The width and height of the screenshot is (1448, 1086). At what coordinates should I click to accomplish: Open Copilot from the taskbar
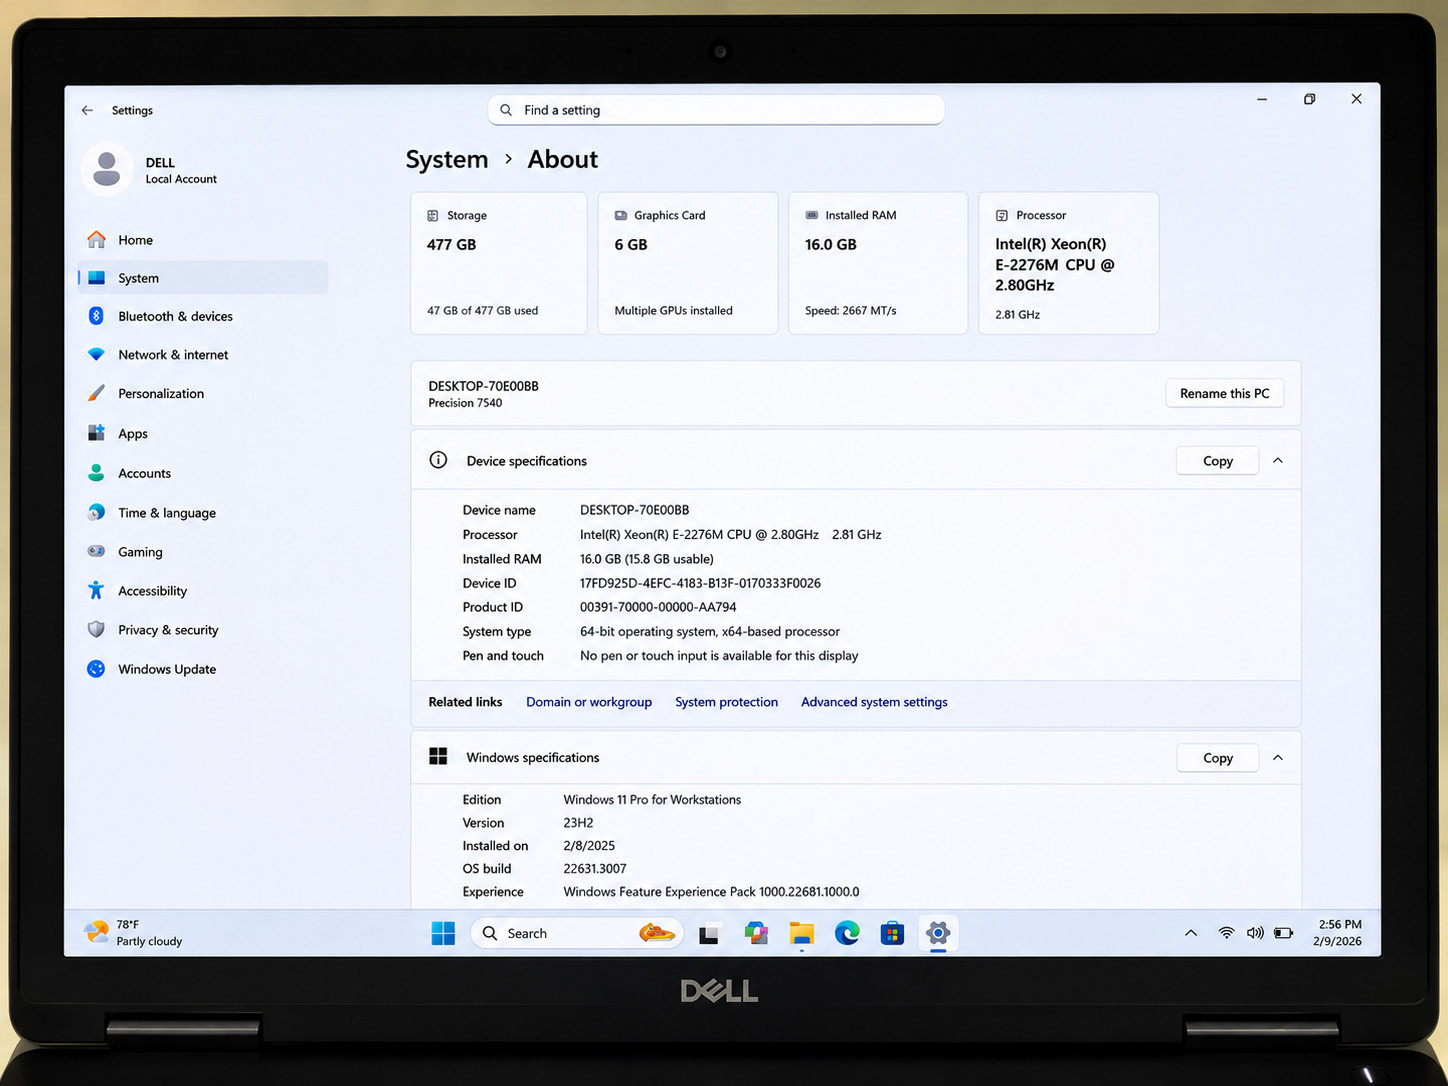click(756, 933)
